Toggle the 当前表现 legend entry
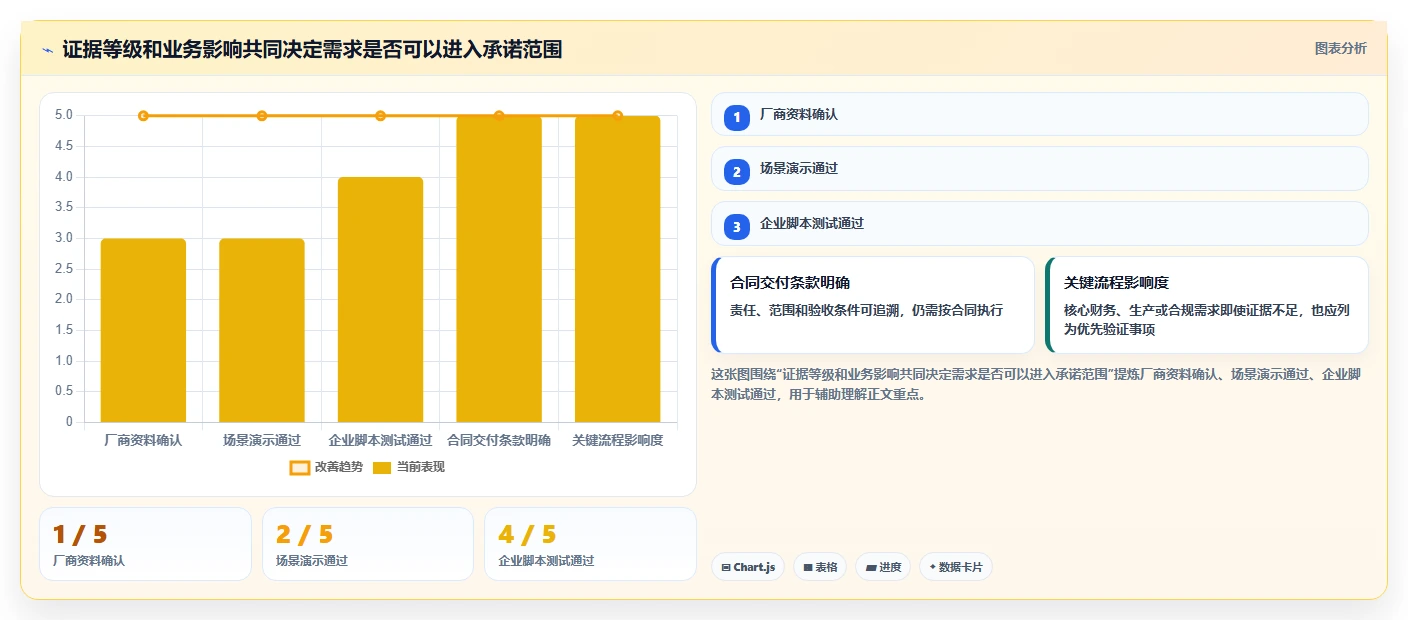Screen dimensions: 1408x620 (408, 467)
